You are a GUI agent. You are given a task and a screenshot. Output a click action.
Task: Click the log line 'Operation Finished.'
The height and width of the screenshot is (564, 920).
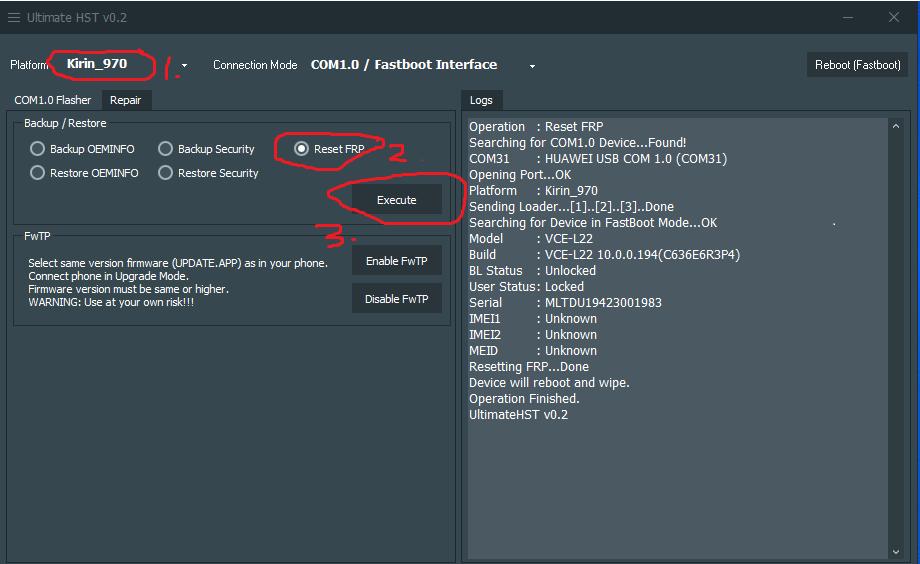[524, 399]
